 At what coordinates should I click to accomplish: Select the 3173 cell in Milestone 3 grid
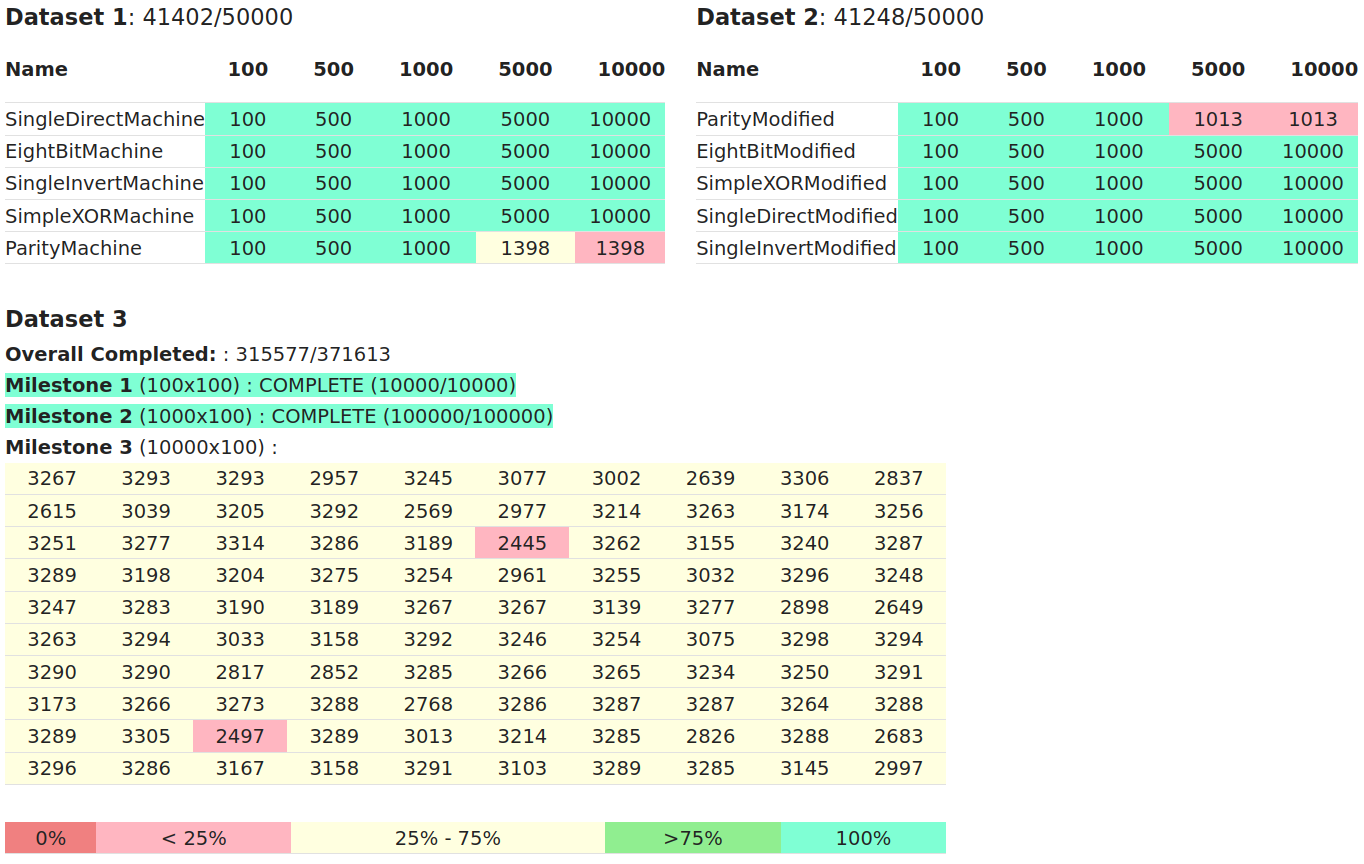click(52, 704)
